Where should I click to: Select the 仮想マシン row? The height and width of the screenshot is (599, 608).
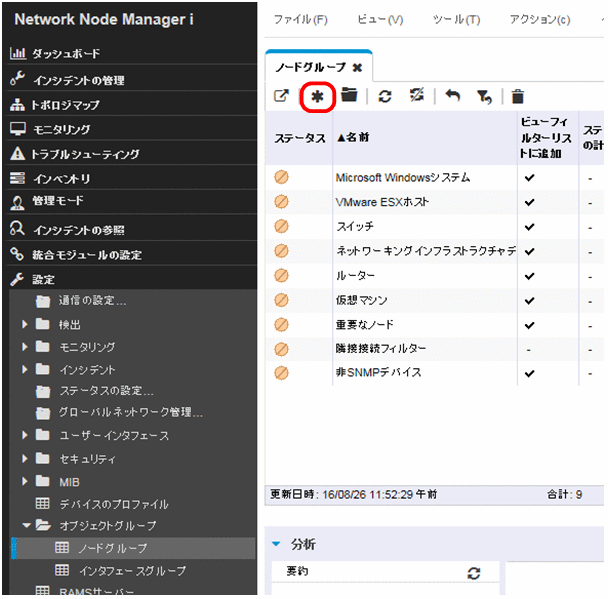[x=434, y=300]
